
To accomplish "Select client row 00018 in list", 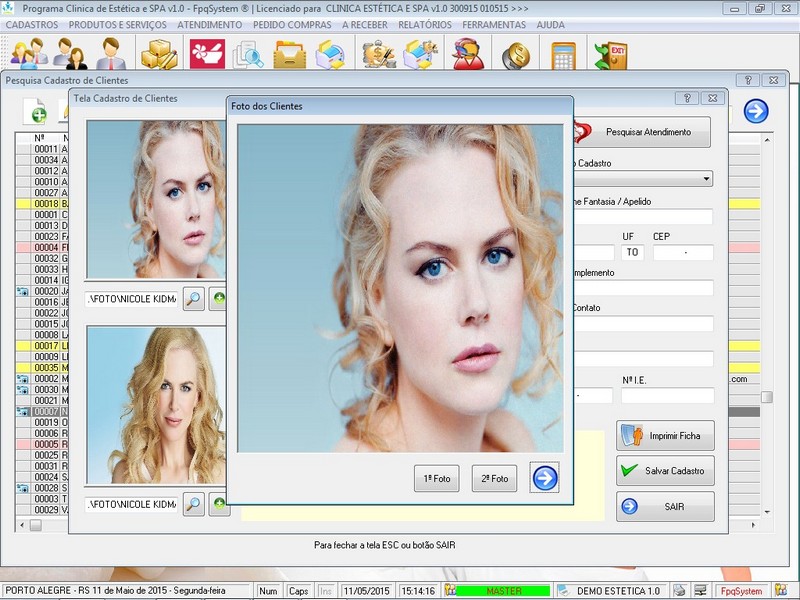I will pos(42,204).
